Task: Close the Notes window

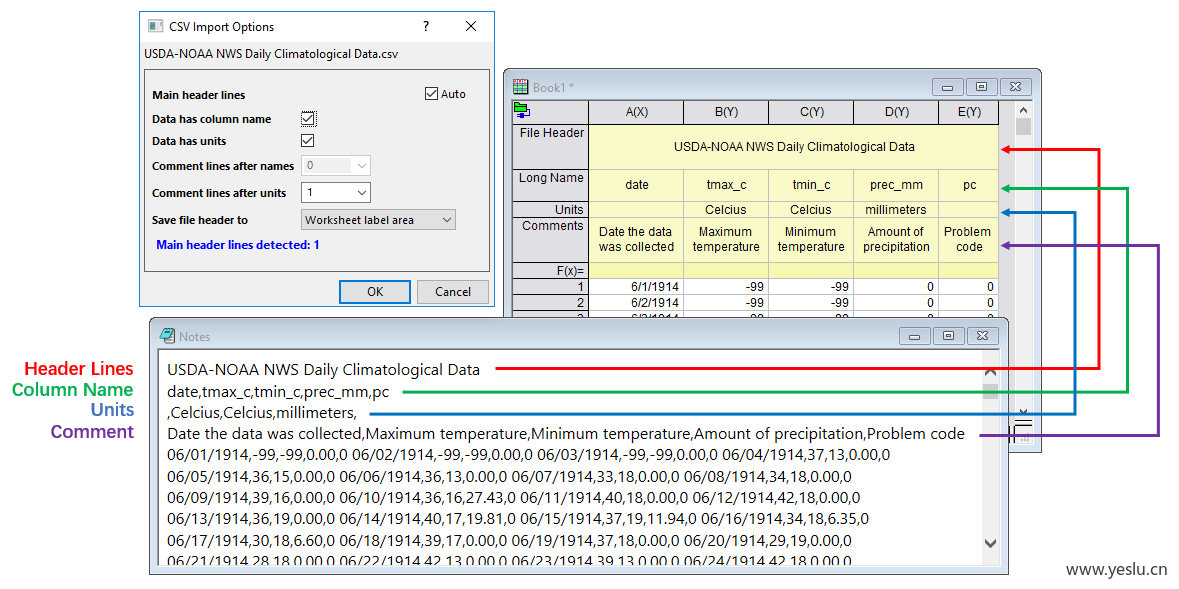Action: click(x=983, y=335)
